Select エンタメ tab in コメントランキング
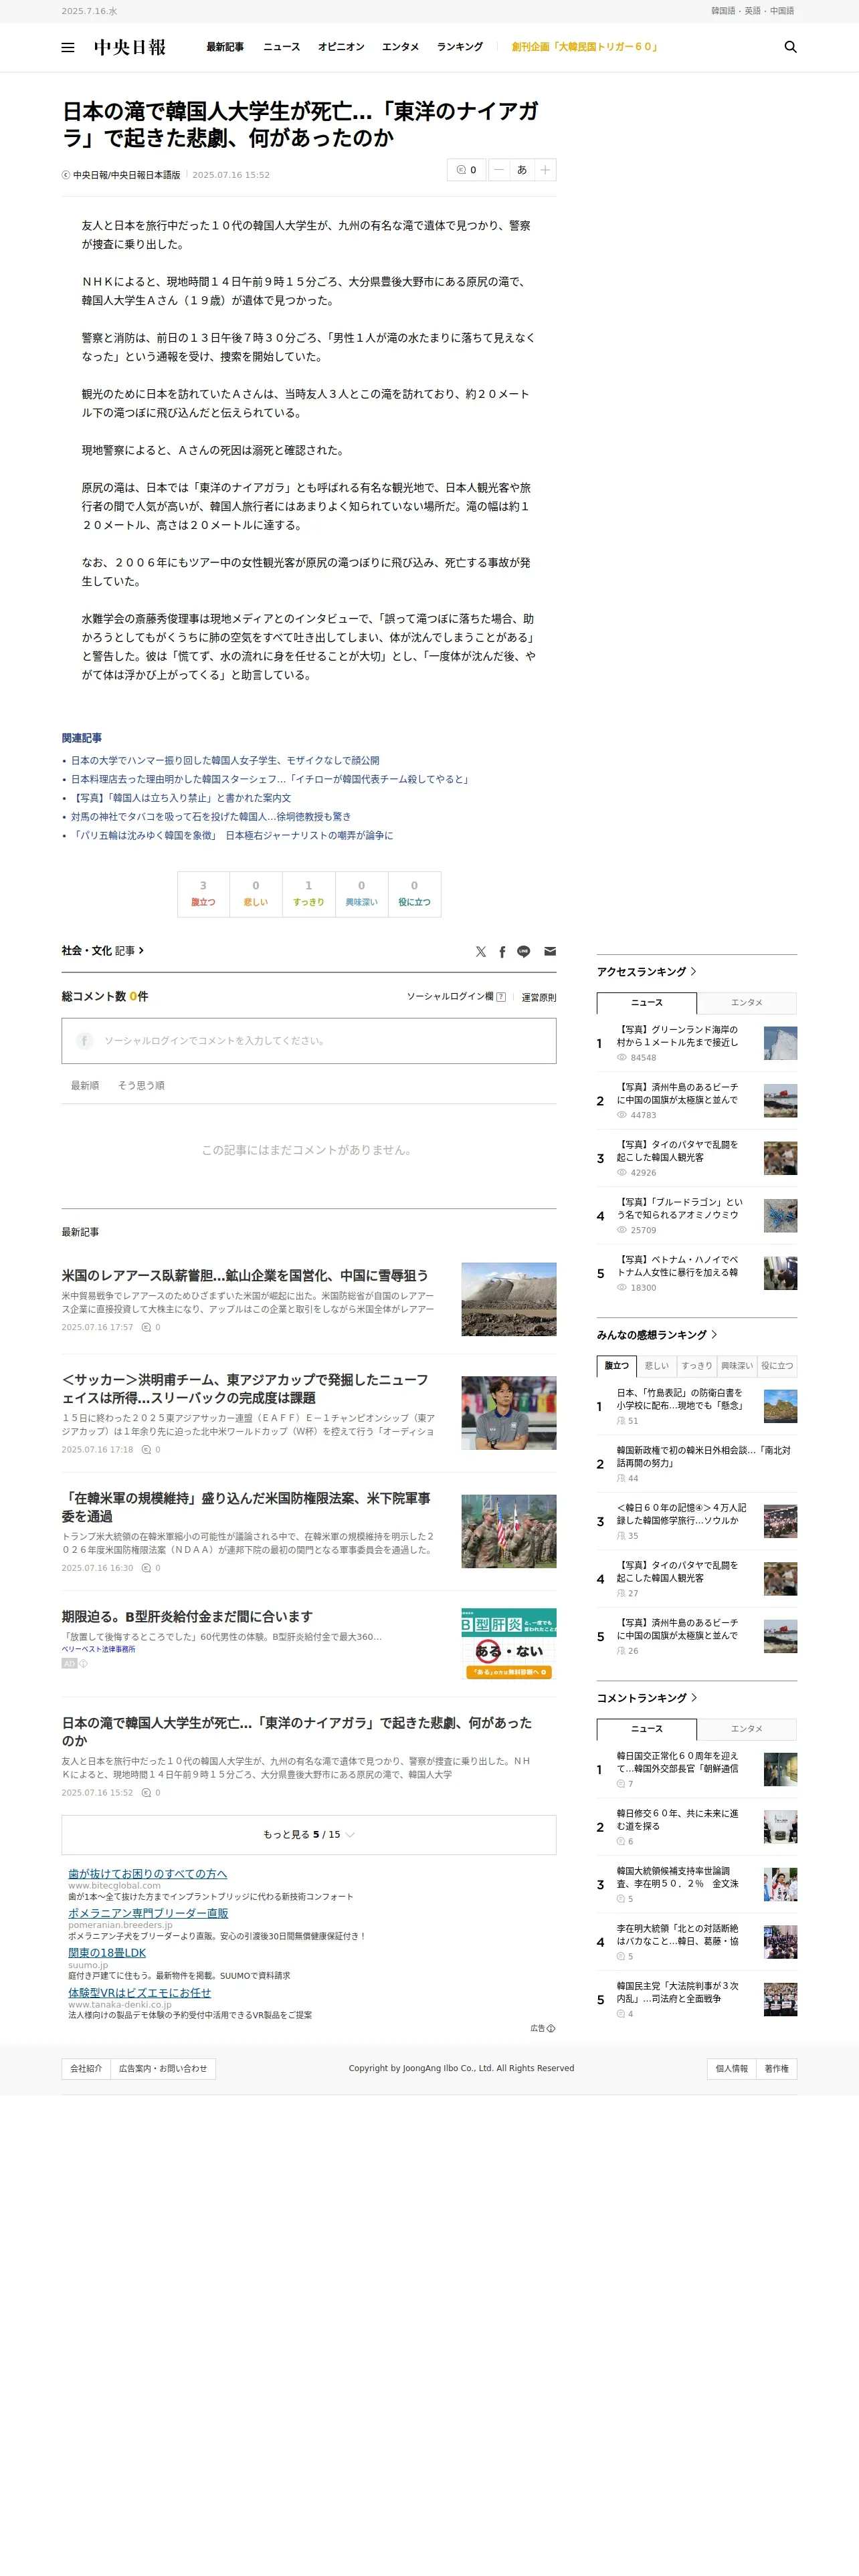Viewport: 859px width, 2576px height. point(747,1729)
